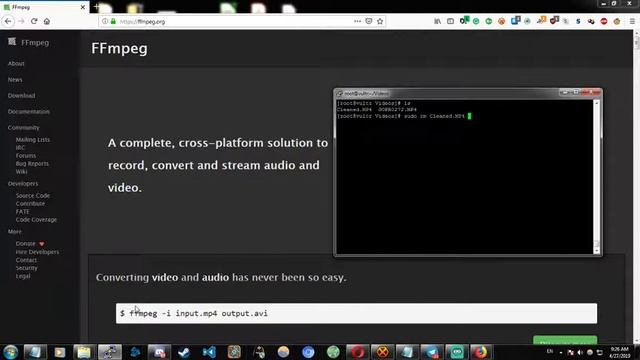Close the FFmpeg browser tab
The image size is (640, 360).
tap(83, 7)
